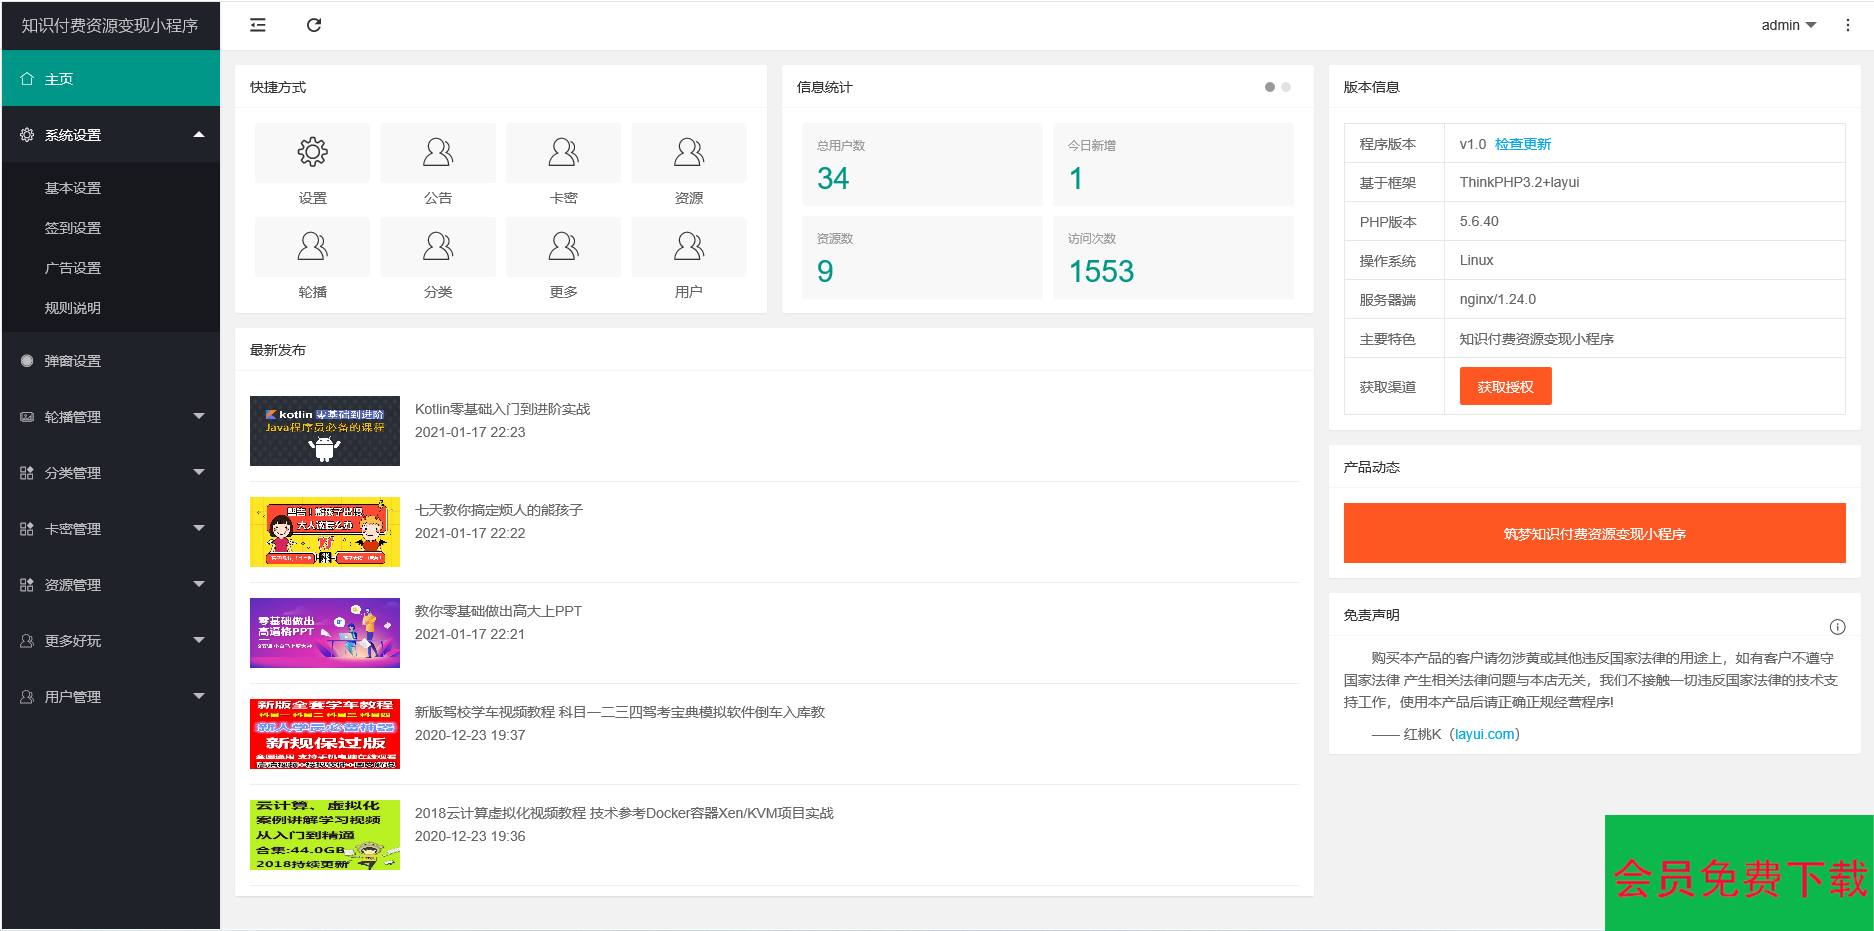Click the 获取授权 button

[x=1505, y=387]
